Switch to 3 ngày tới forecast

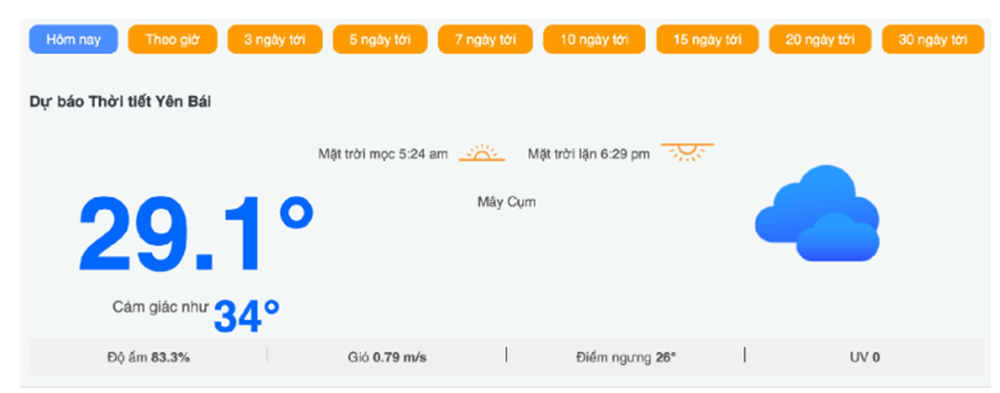(275, 40)
